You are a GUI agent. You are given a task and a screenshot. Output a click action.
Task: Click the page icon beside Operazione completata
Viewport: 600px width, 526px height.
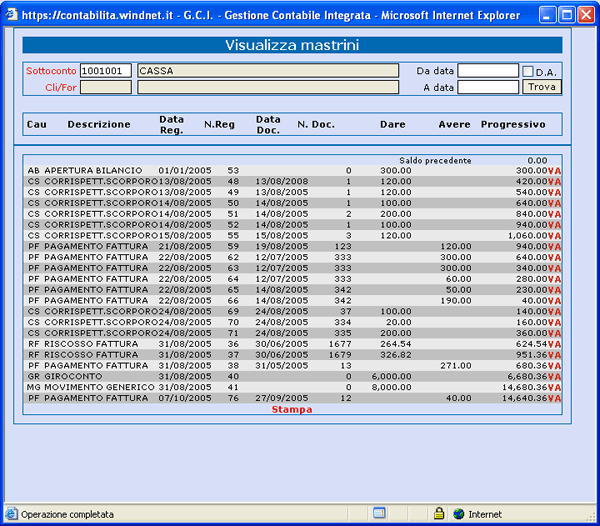11,514
